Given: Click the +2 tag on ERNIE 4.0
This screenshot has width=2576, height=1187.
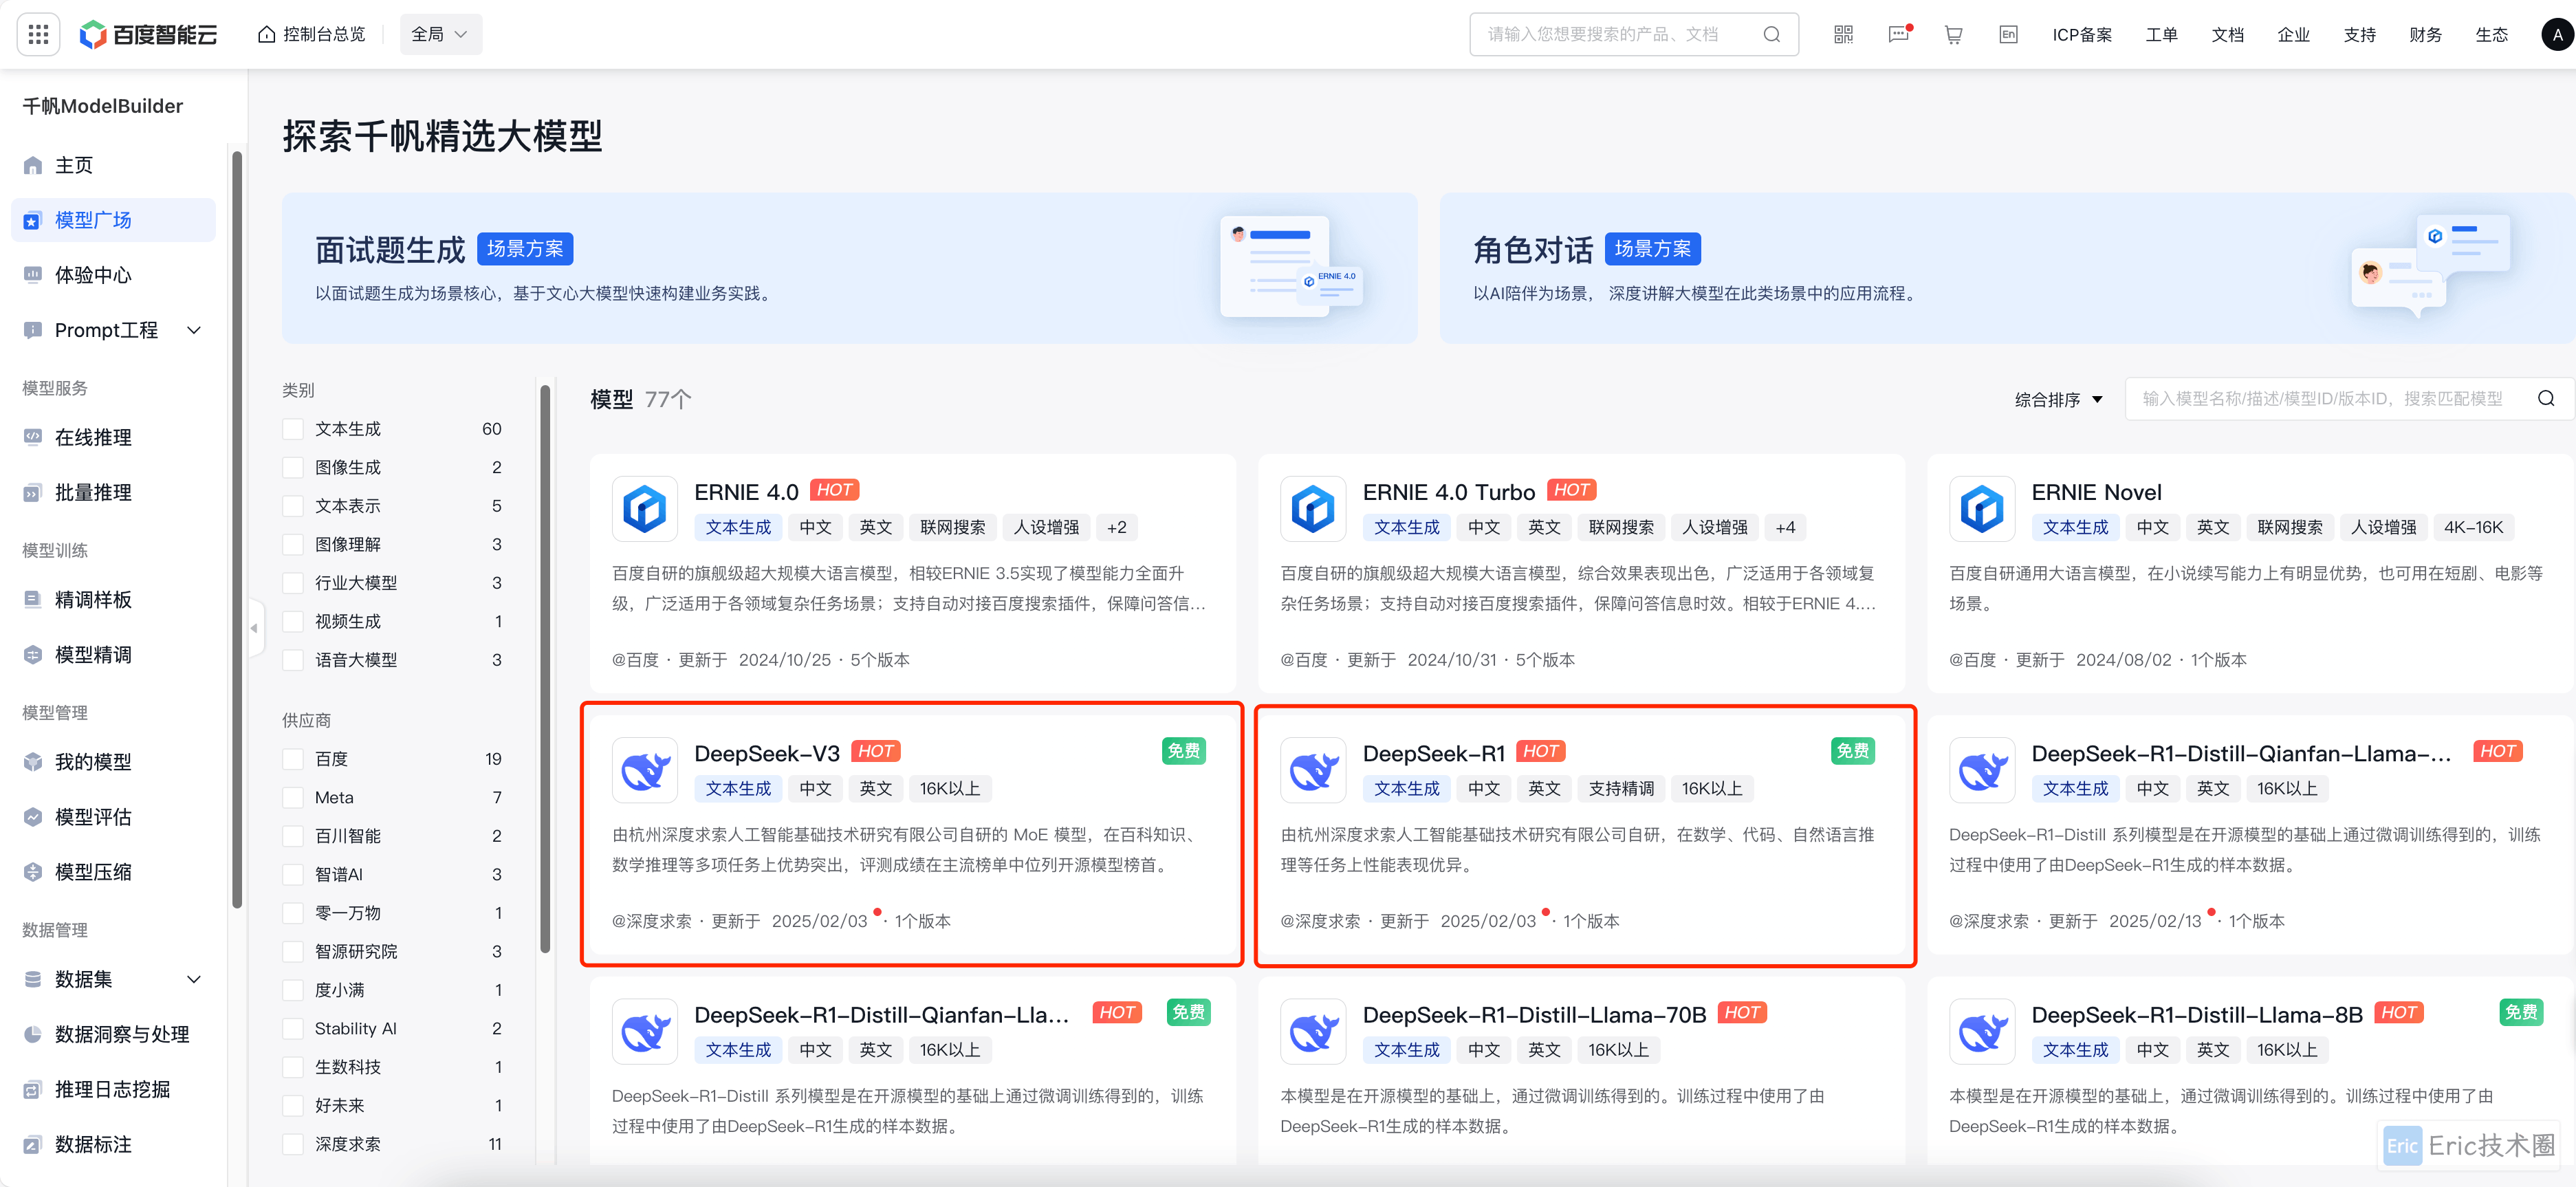Looking at the screenshot, I should tap(1116, 527).
